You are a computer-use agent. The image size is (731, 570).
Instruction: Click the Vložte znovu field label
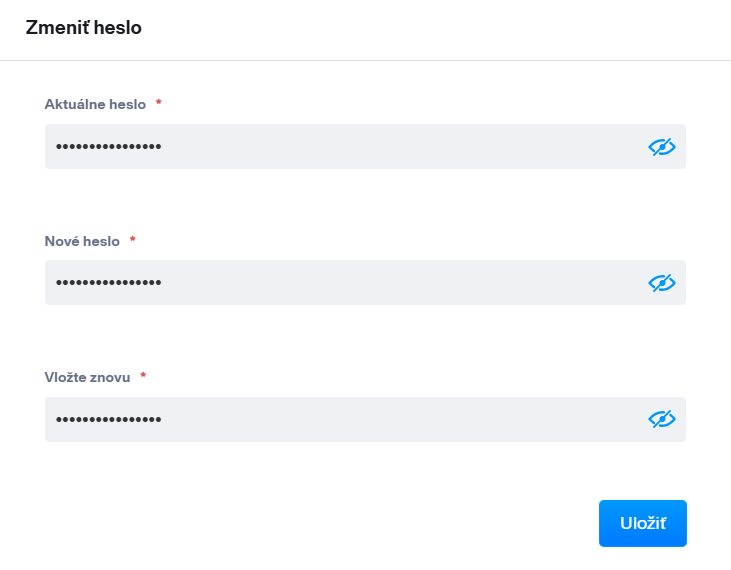89,377
